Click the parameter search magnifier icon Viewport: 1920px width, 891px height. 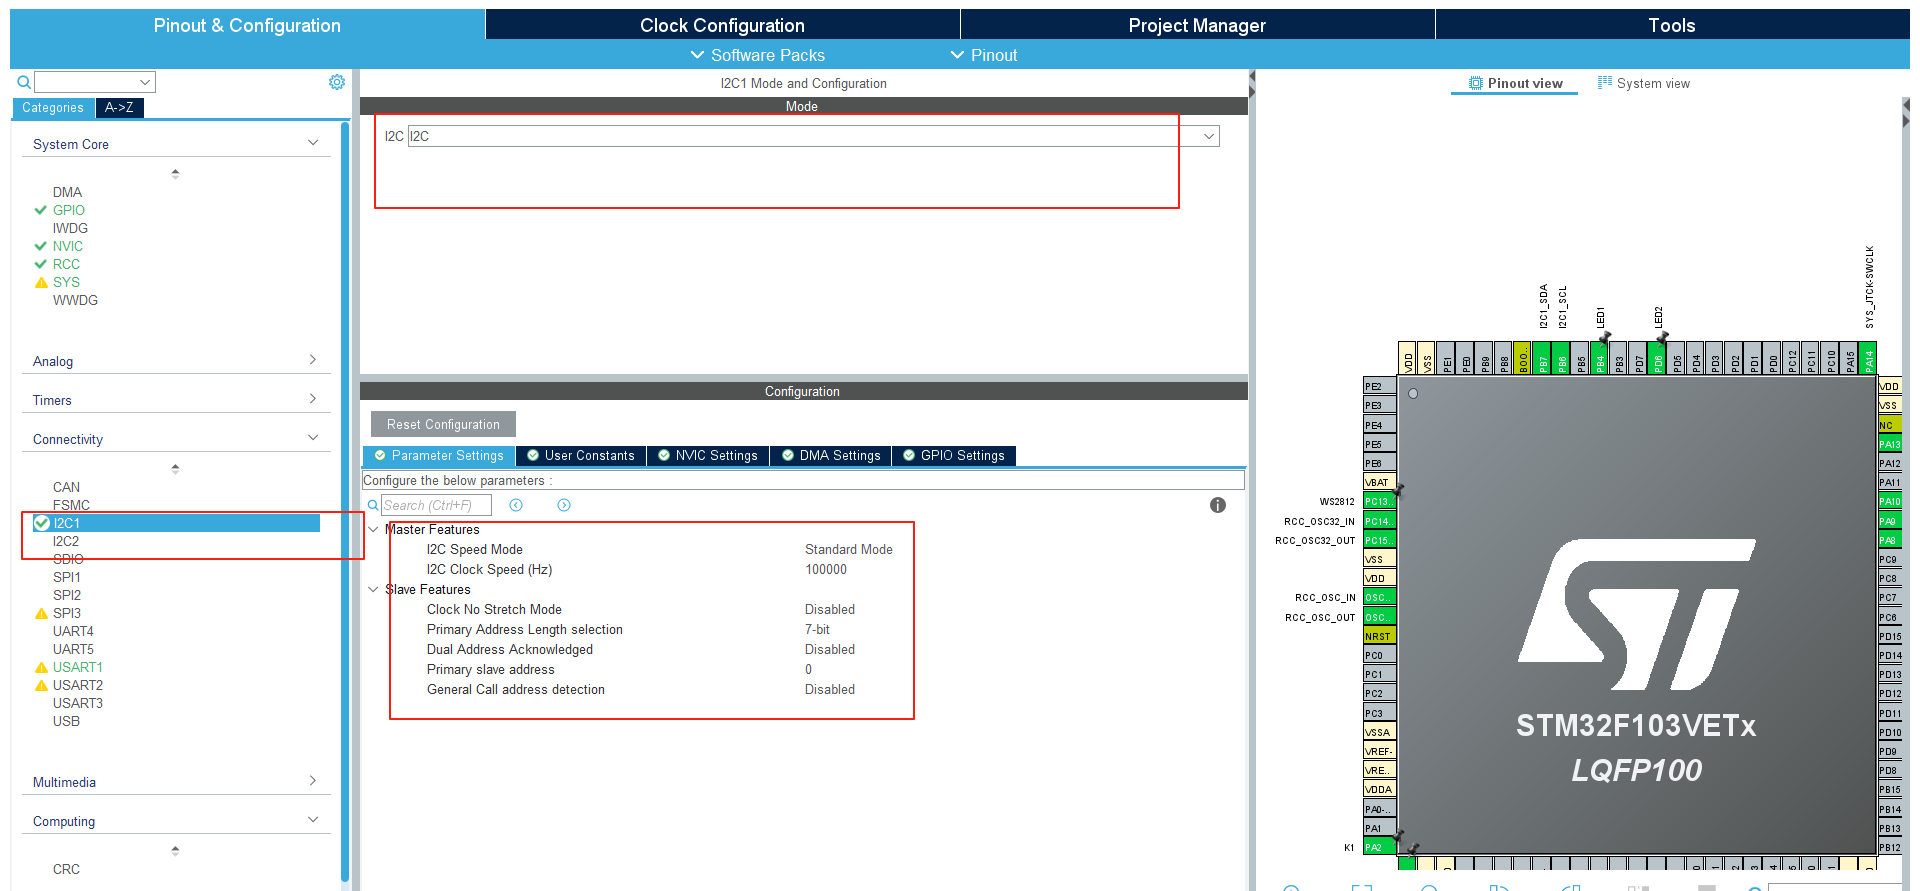click(x=373, y=505)
